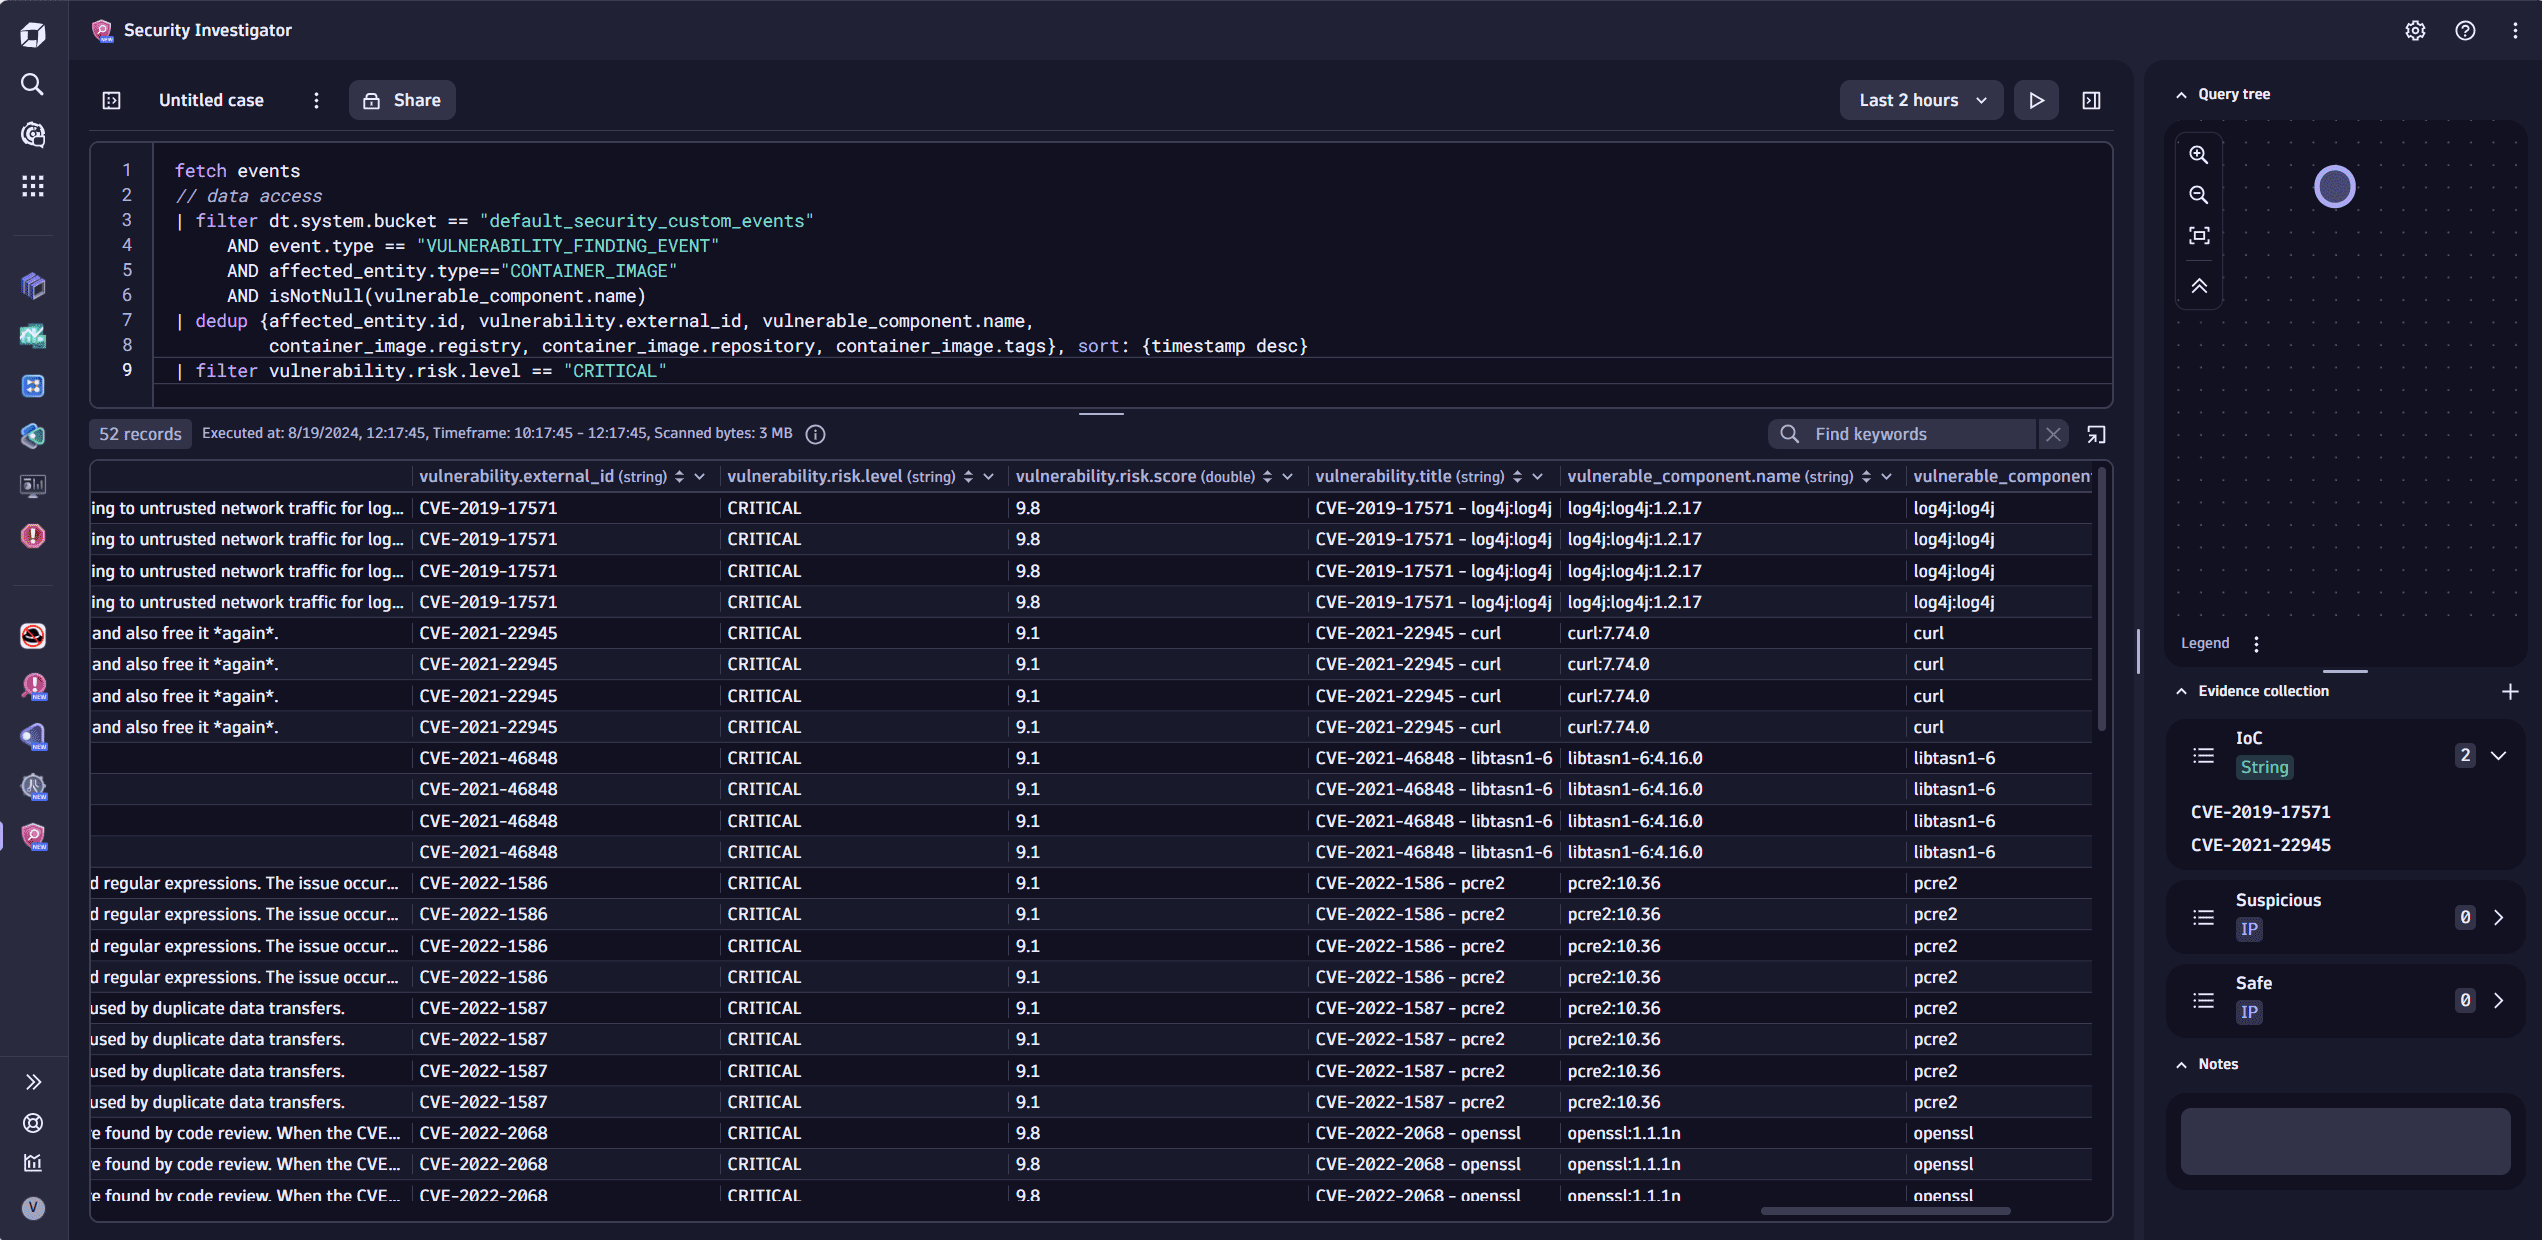Open the settings gear in top bar

[x=2415, y=30]
